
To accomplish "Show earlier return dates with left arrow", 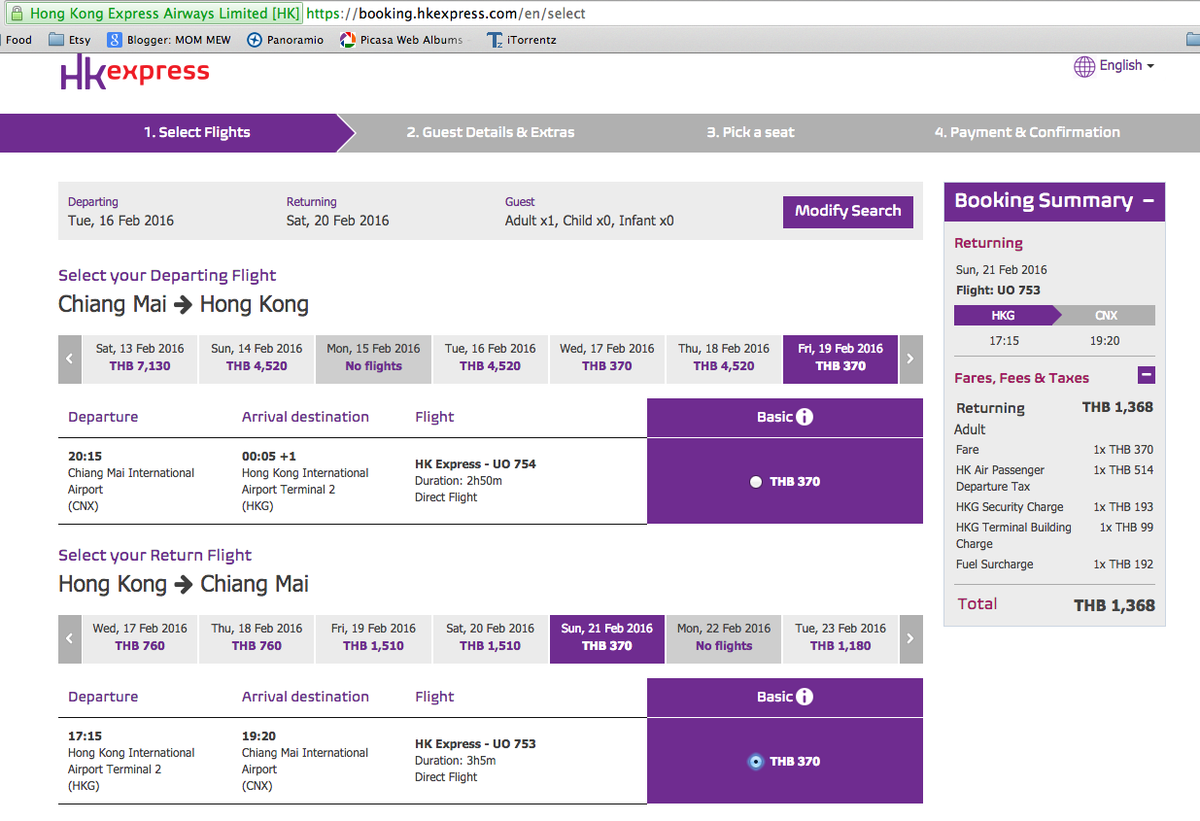I will click(x=69, y=639).
